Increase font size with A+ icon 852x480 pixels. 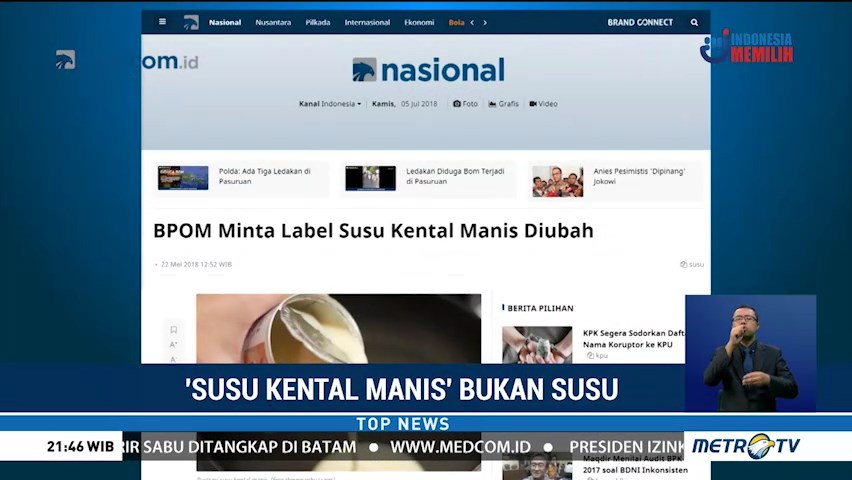(173, 345)
